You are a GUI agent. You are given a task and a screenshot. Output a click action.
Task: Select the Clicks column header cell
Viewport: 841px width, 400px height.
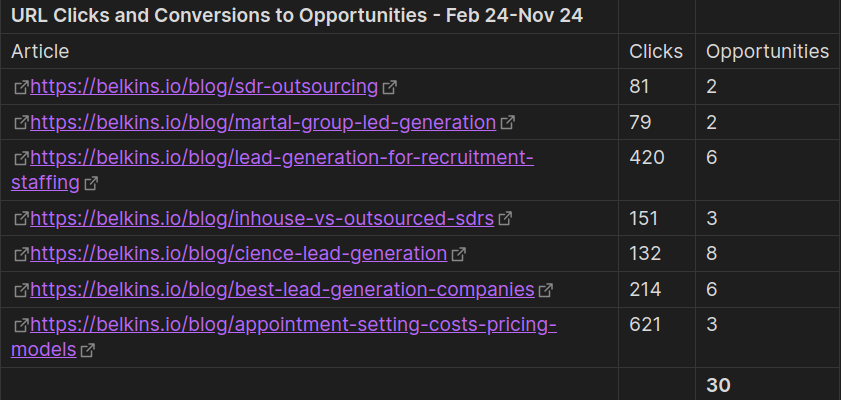pyautogui.click(x=656, y=52)
